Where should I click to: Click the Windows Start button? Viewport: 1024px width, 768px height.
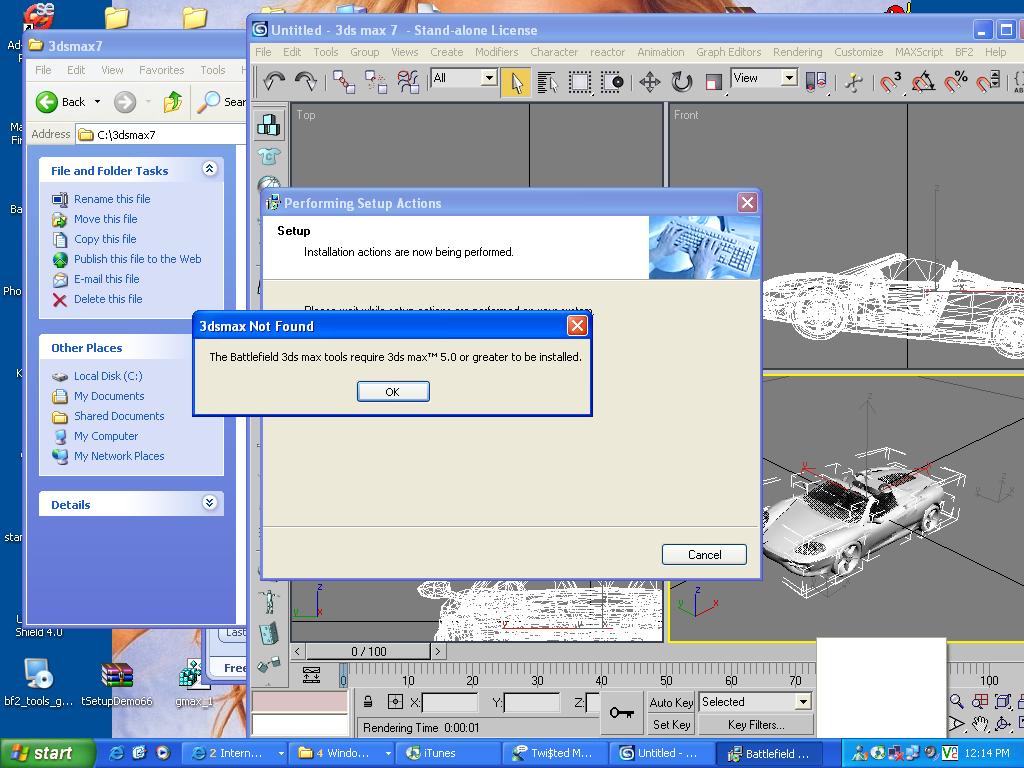(47, 753)
